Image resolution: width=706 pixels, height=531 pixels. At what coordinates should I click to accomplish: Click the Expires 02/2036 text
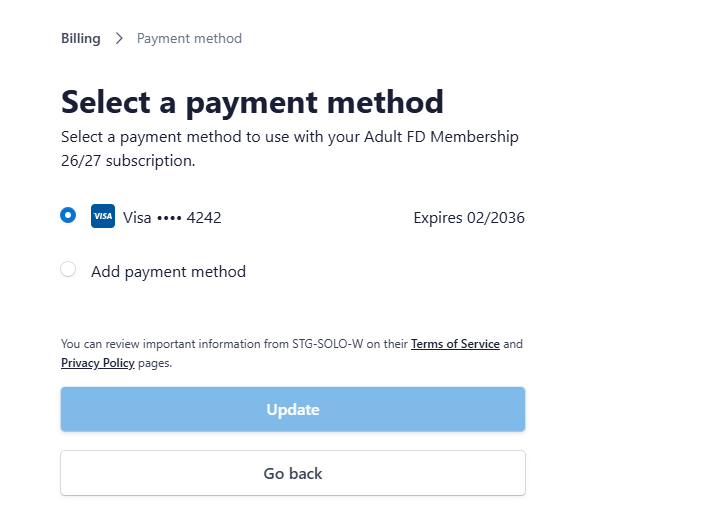tap(469, 217)
